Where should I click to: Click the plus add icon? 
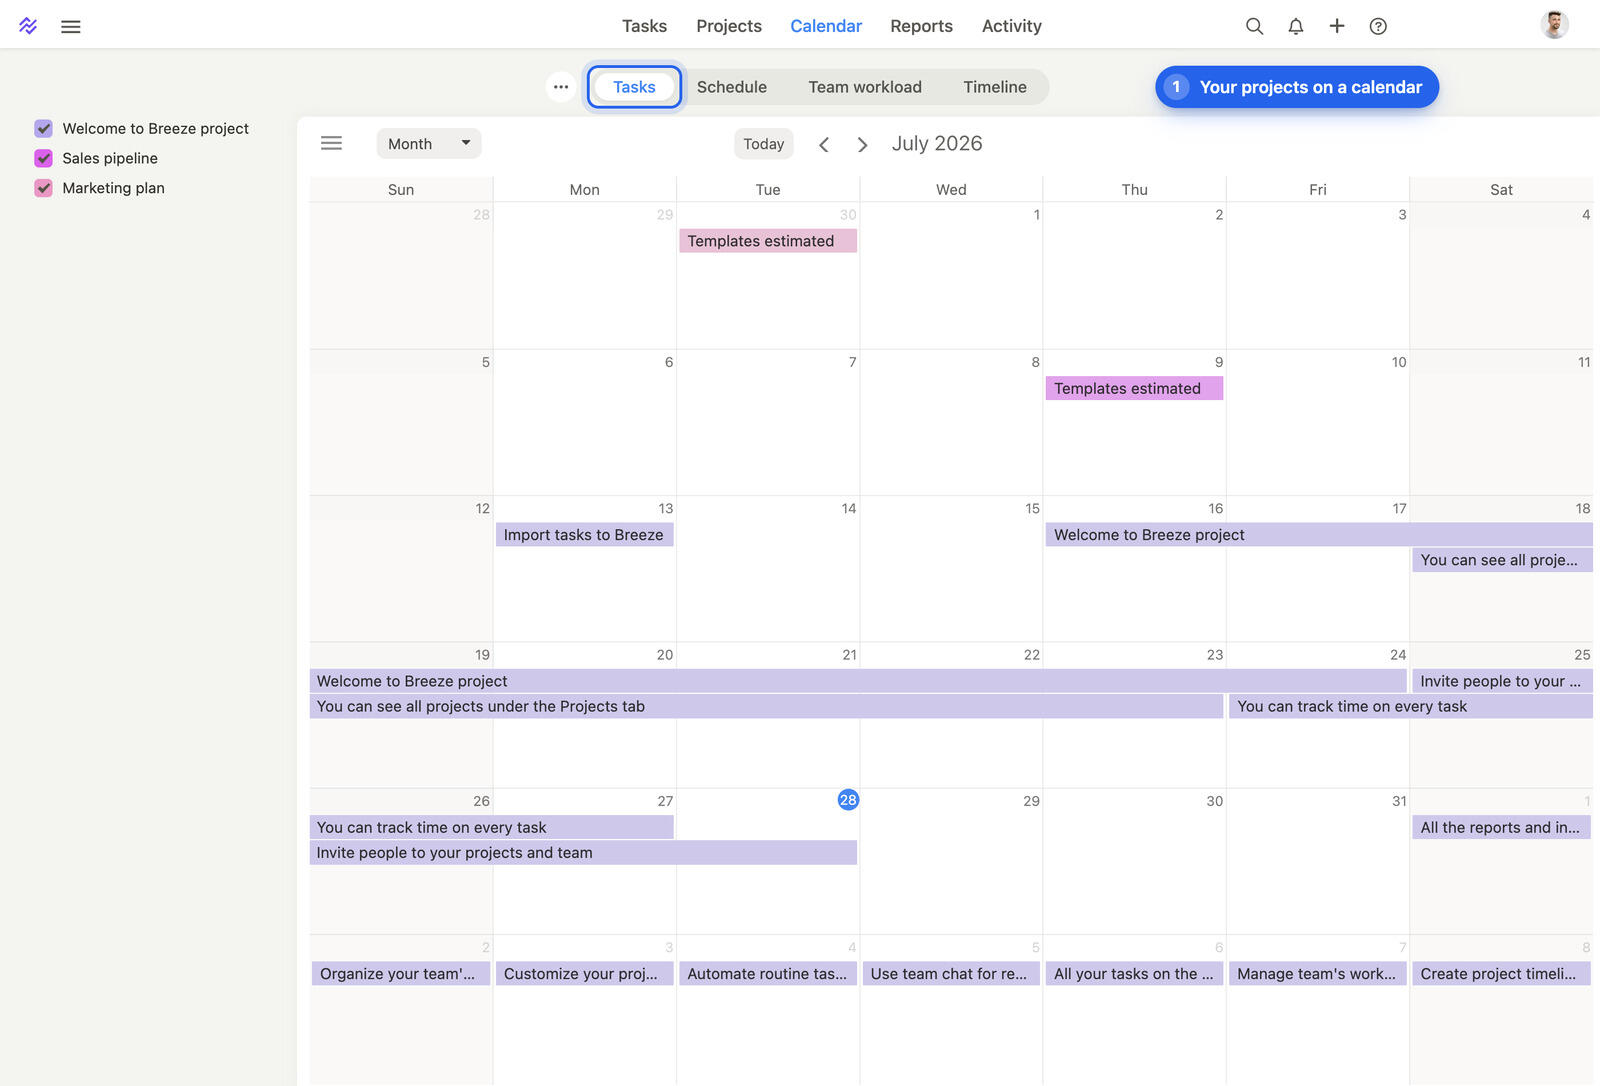pos(1337,26)
